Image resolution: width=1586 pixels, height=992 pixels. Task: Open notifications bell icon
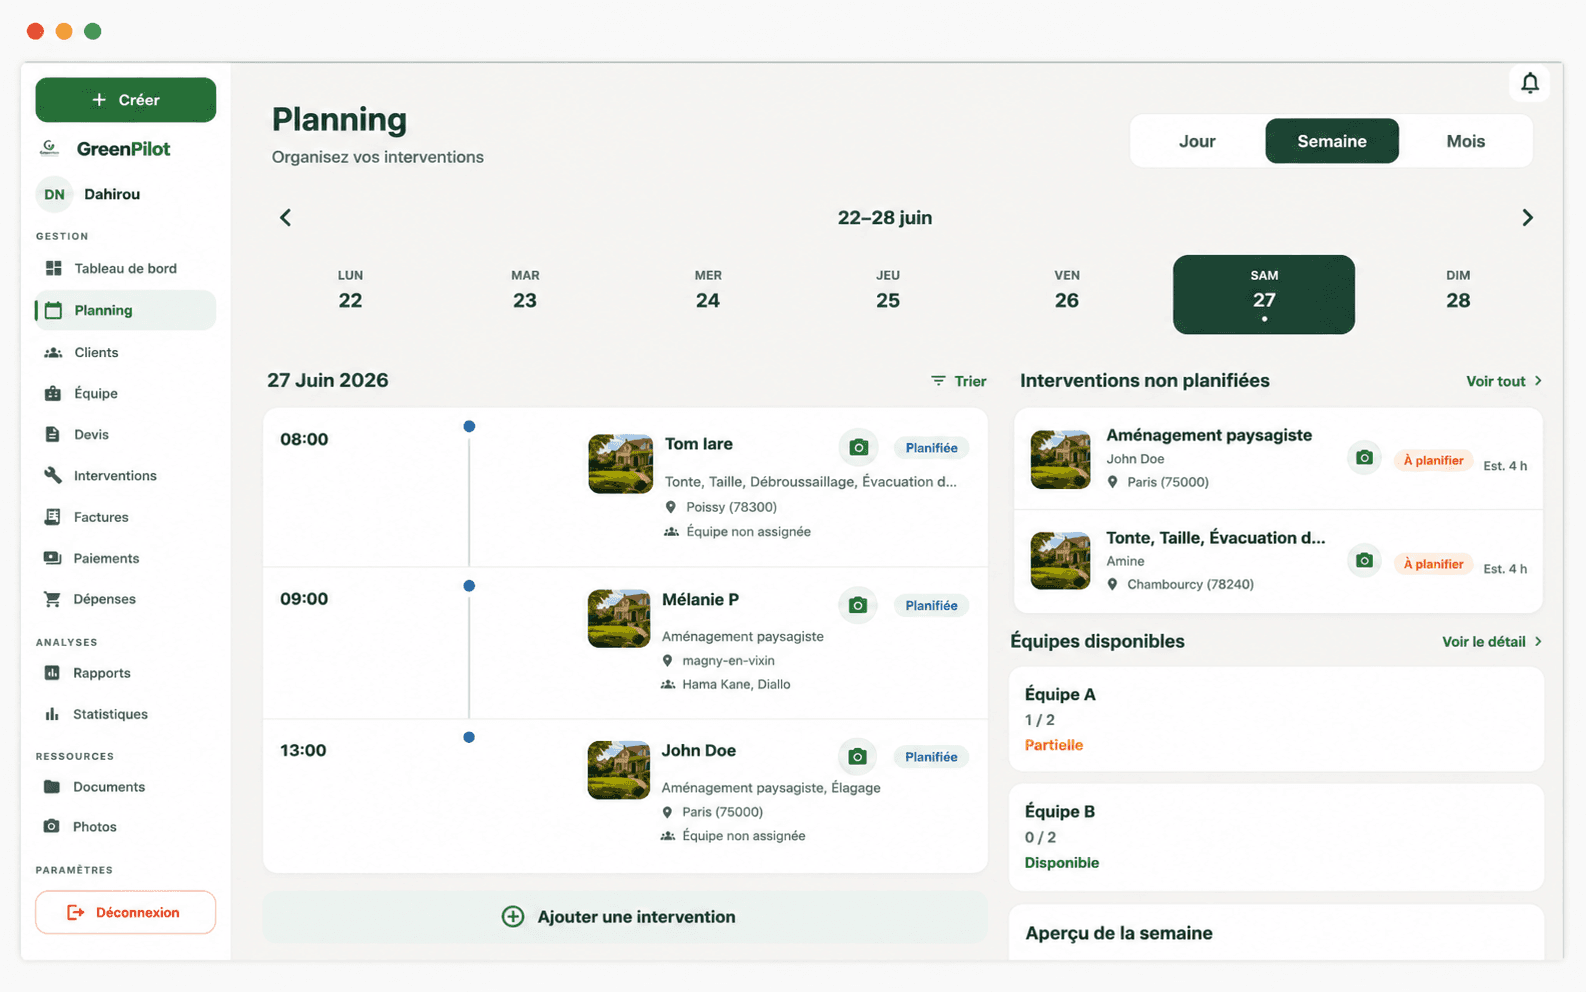click(x=1529, y=83)
